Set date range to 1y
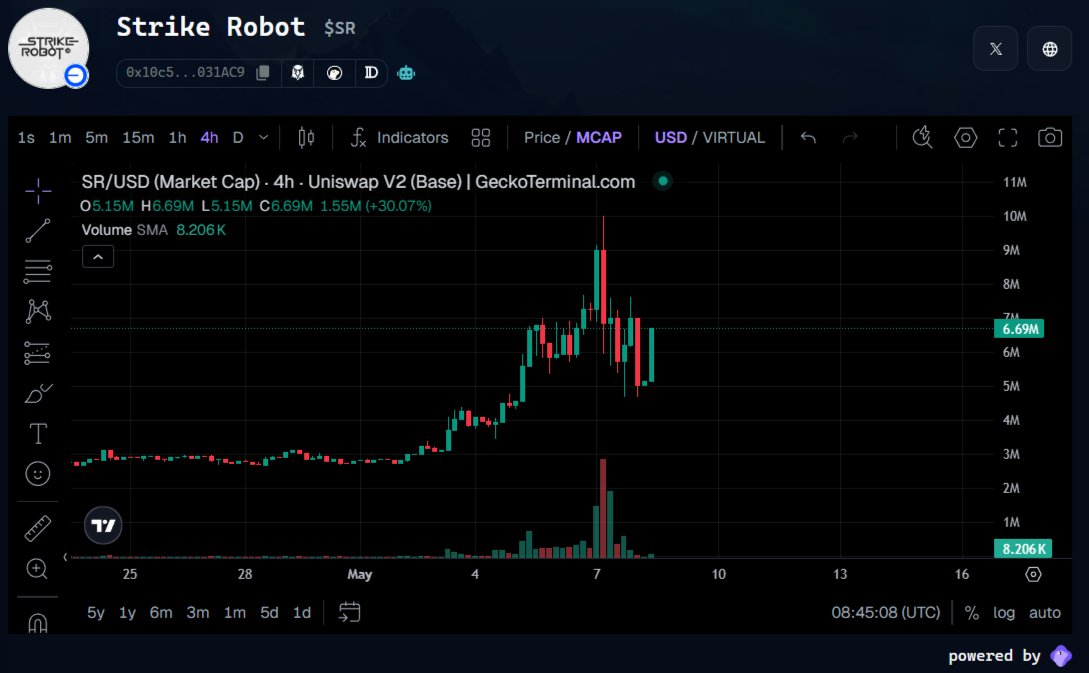Image resolution: width=1089 pixels, height=673 pixels. (x=128, y=613)
